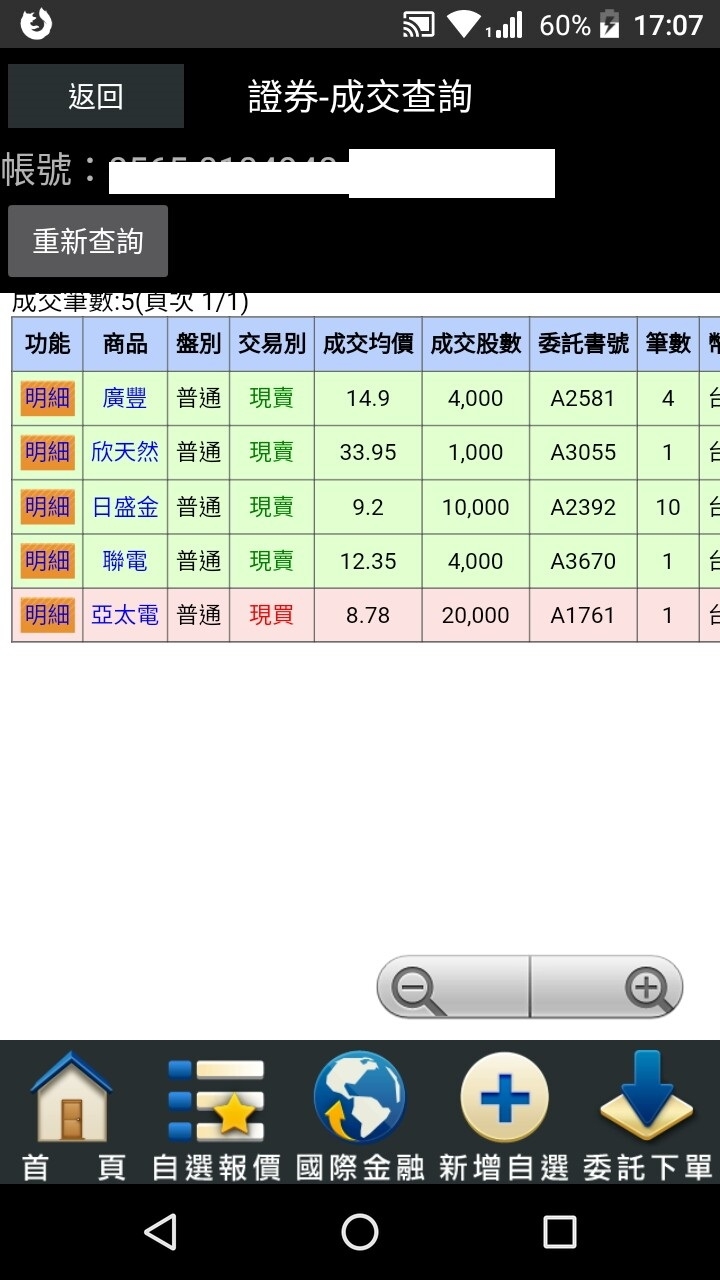Viewport: 720px width, 1280px height.
Task: Click the 委託書號 column header
Action: (583, 344)
